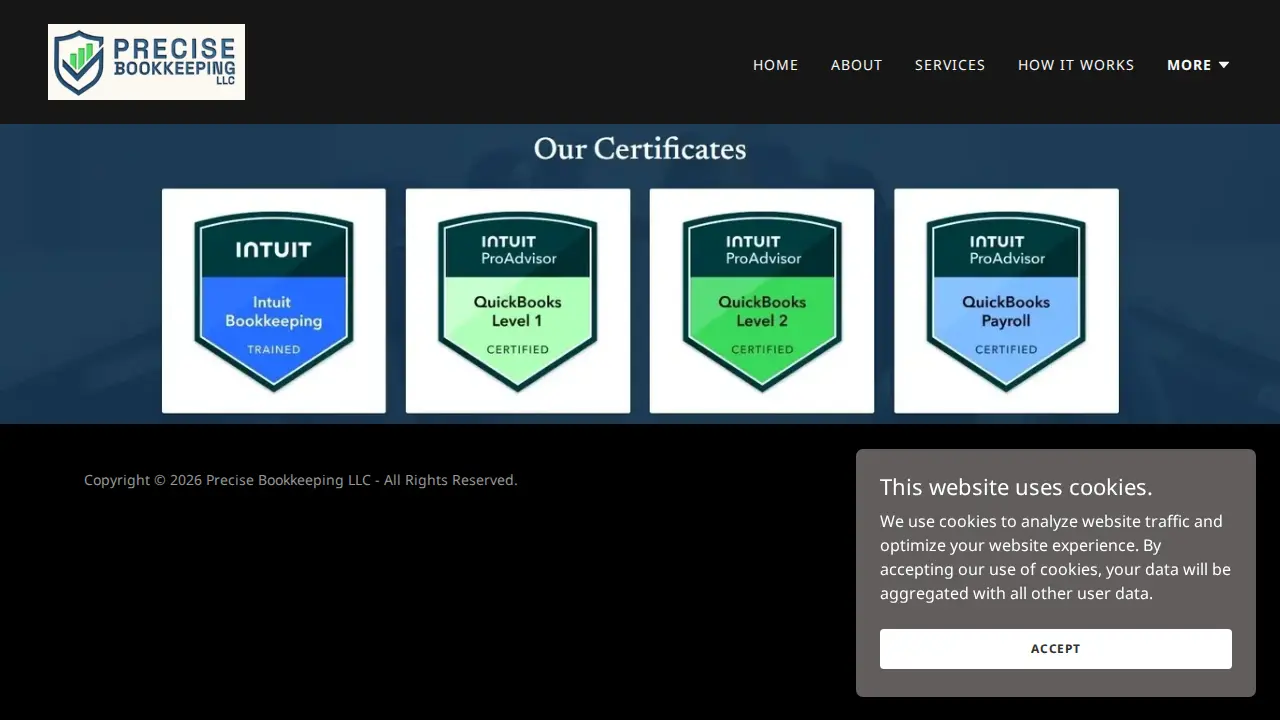View the Intuit Bookkeeping Trained badge
The height and width of the screenshot is (720, 1280).
[274, 301]
